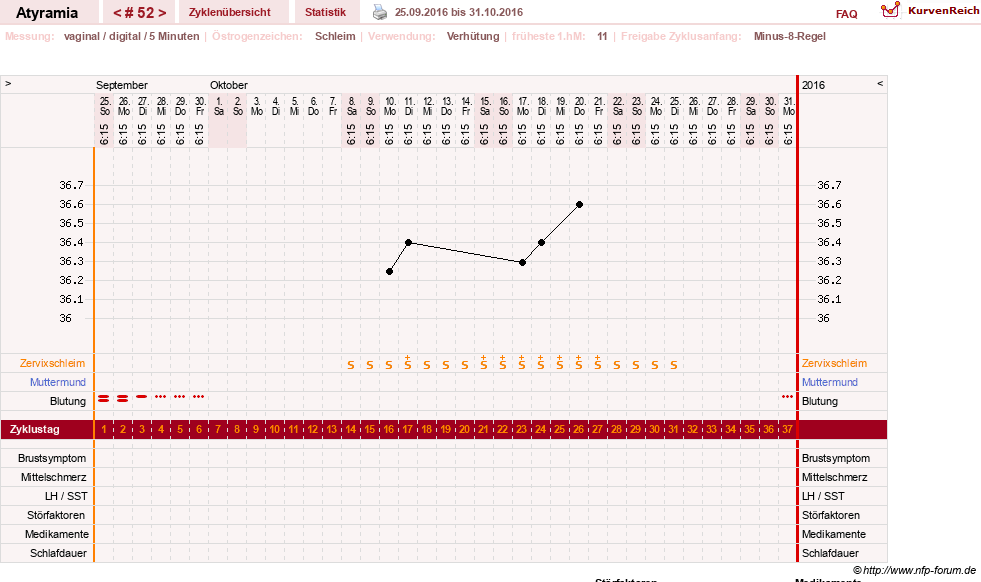Open the Zyklenübersicht tab

point(230,12)
